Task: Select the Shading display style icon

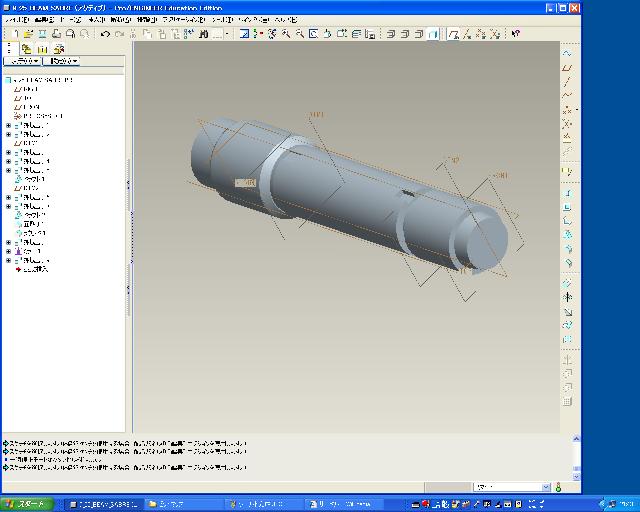Action: pos(432,33)
